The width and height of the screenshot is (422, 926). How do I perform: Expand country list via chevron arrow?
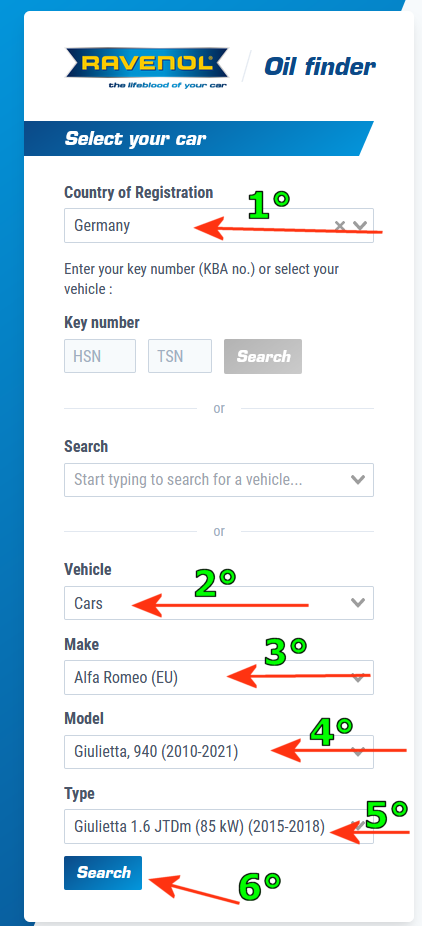click(359, 225)
